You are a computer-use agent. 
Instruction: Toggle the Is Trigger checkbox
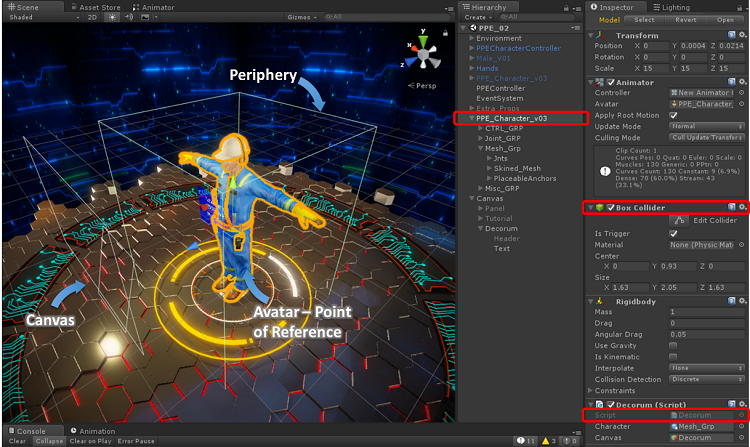click(x=673, y=233)
